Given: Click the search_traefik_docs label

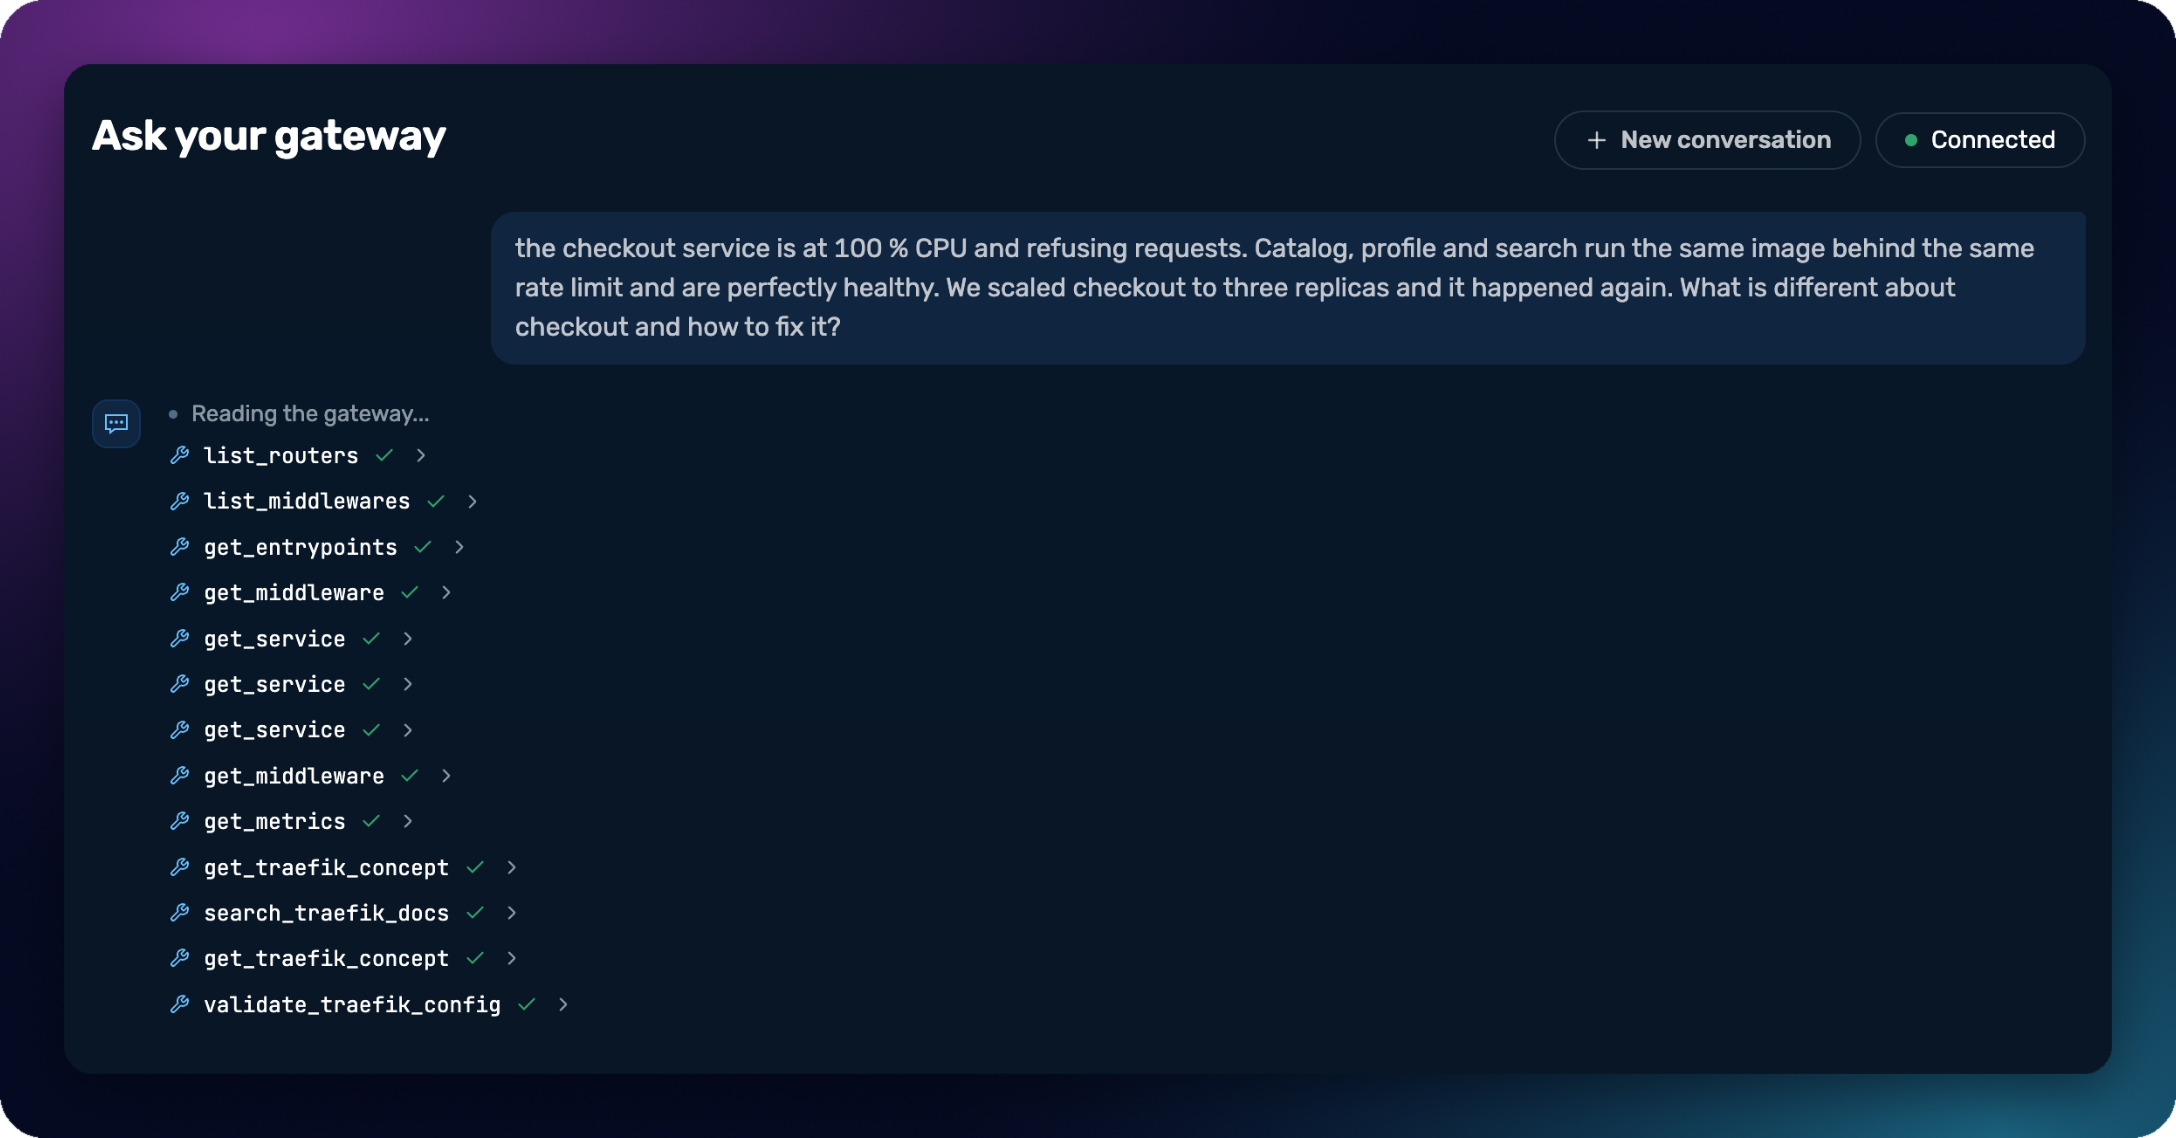Looking at the screenshot, I should pyautogui.click(x=327, y=913).
